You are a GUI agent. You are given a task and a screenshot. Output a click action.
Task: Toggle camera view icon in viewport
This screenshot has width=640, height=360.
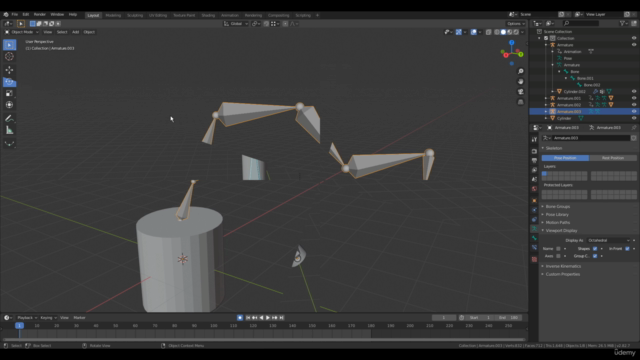[x=520, y=92]
